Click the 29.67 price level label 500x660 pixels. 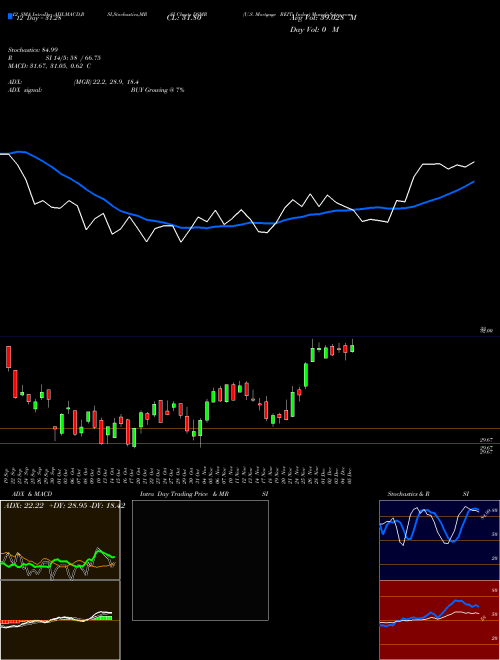(x=486, y=440)
